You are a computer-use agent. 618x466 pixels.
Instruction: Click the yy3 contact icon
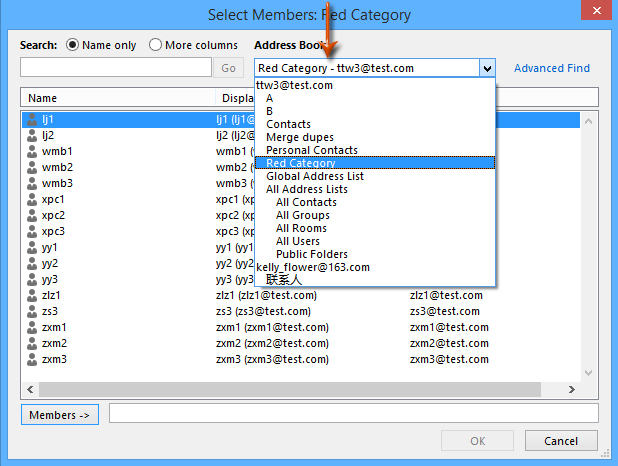32,280
